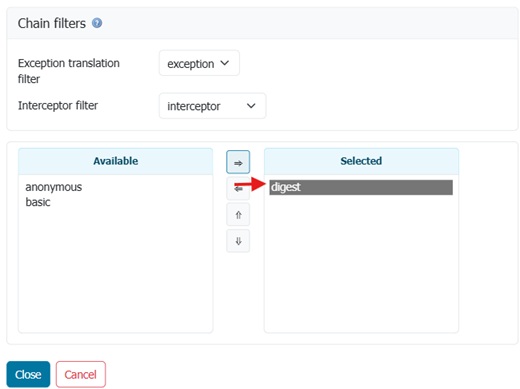
Task: Expand the Interceptor filter dropdown
Action: point(212,106)
